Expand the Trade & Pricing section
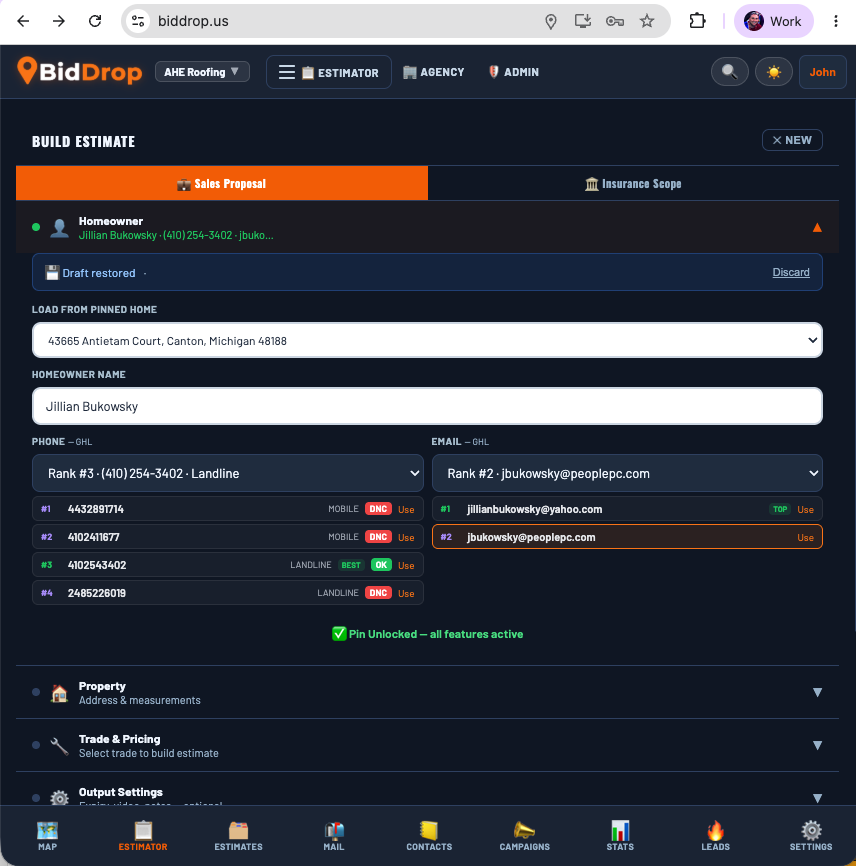 coord(427,746)
